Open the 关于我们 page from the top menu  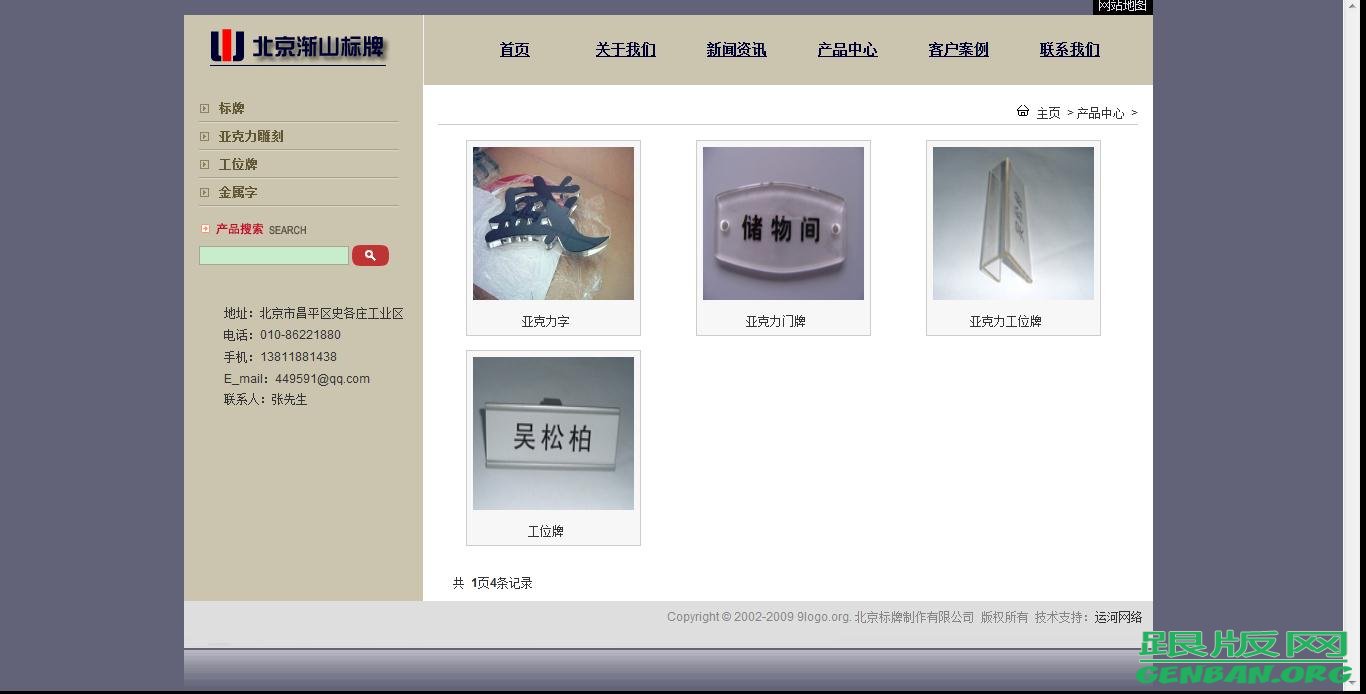click(x=625, y=49)
